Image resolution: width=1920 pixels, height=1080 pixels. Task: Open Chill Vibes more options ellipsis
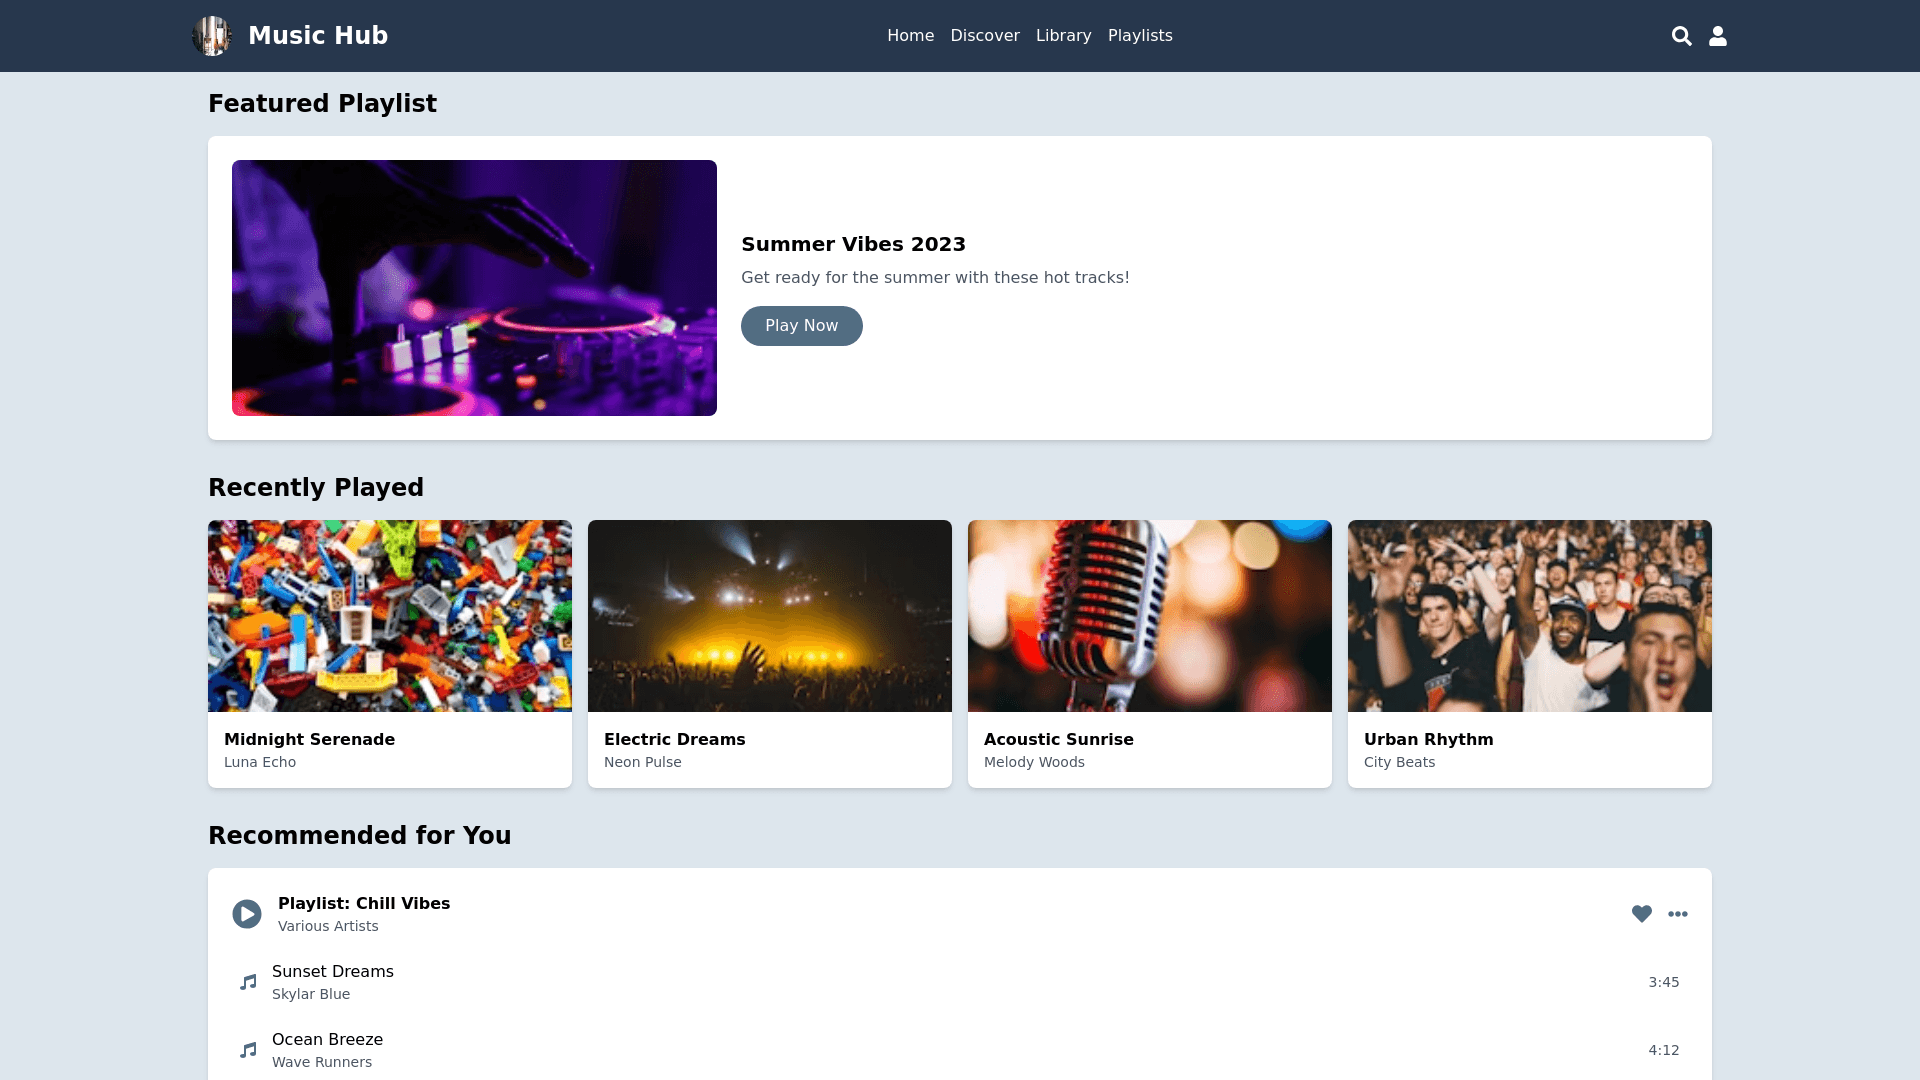[x=1677, y=914]
